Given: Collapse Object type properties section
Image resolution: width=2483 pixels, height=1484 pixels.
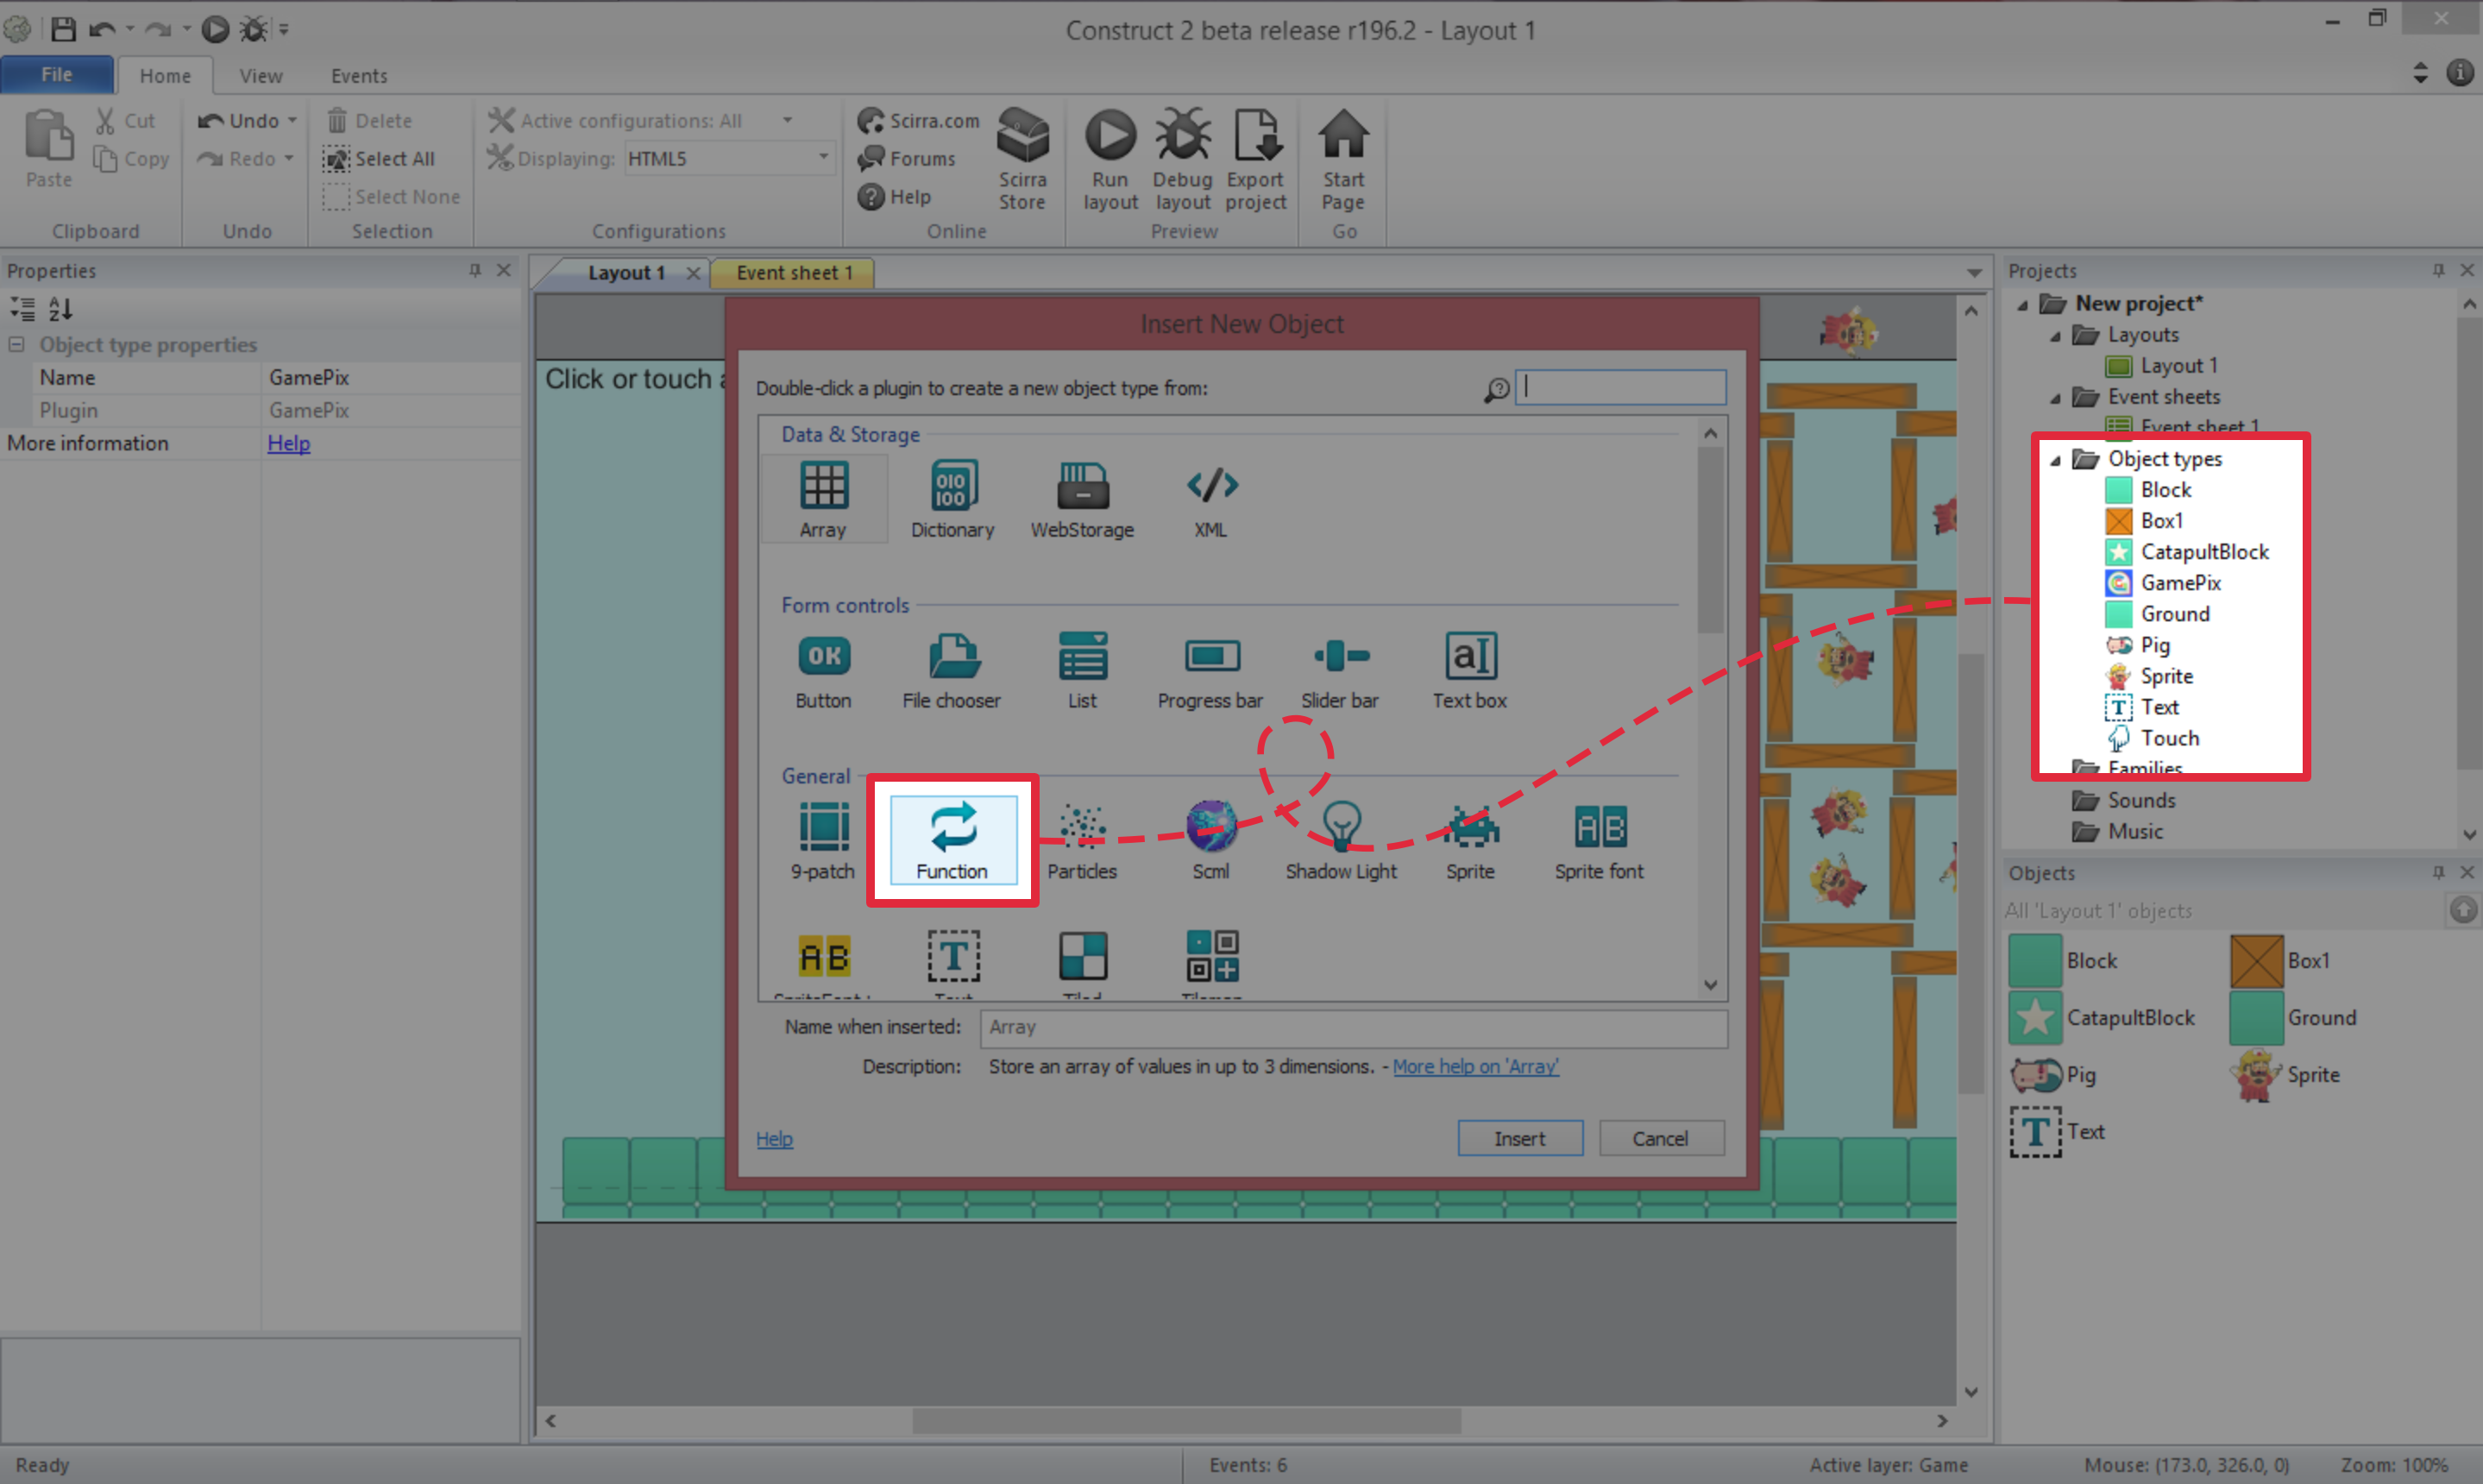Looking at the screenshot, I should click(x=16, y=344).
